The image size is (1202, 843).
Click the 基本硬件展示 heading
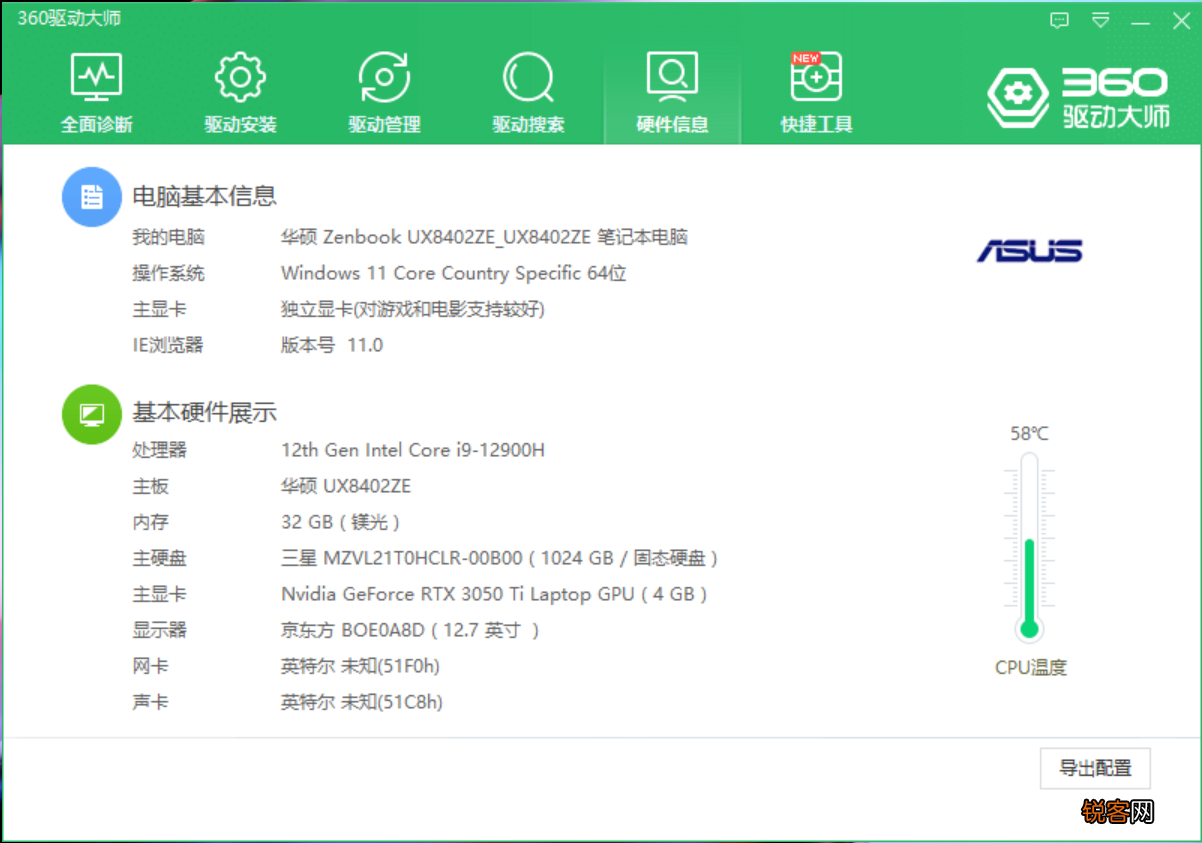point(205,412)
